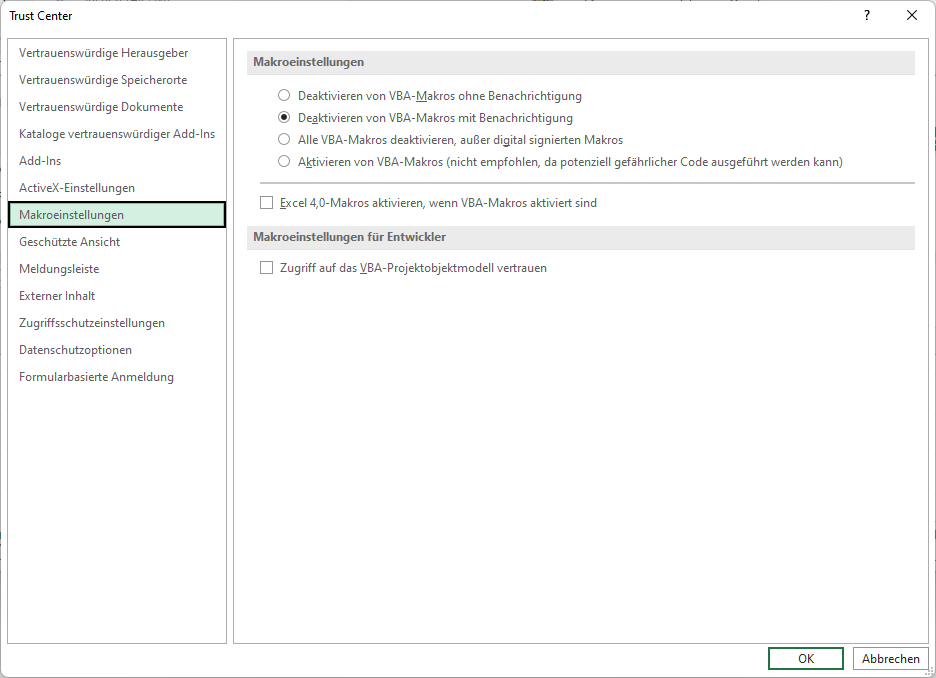Viewport: 936px width, 678px height.
Task: Click Abbrechen to cancel
Action: 891,658
